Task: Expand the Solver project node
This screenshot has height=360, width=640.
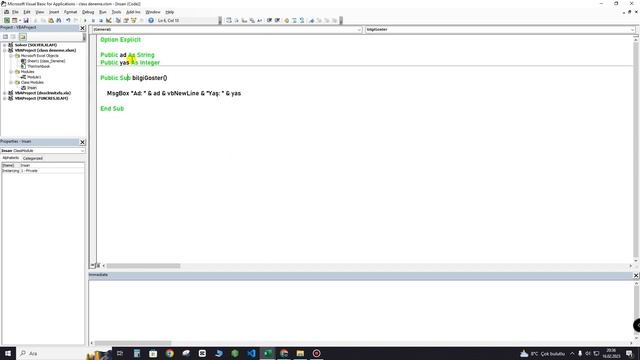Action: tap(4, 45)
